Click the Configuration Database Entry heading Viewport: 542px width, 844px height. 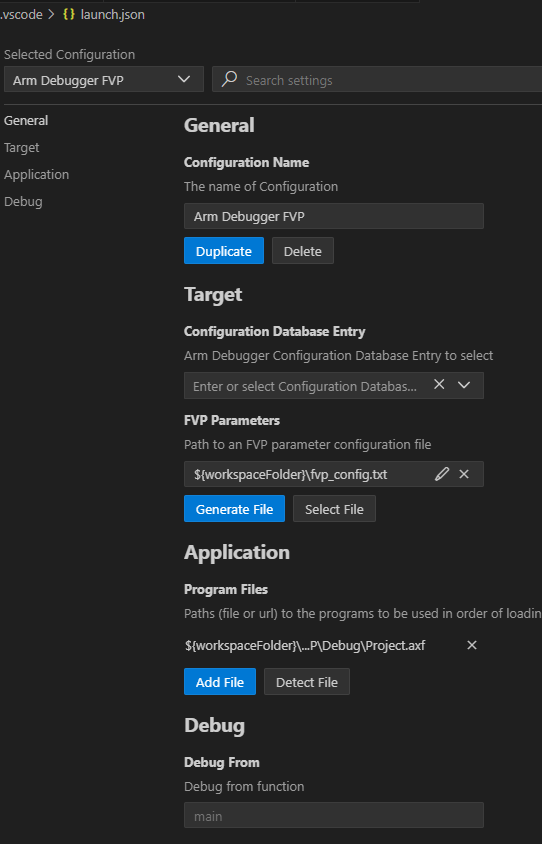click(274, 331)
